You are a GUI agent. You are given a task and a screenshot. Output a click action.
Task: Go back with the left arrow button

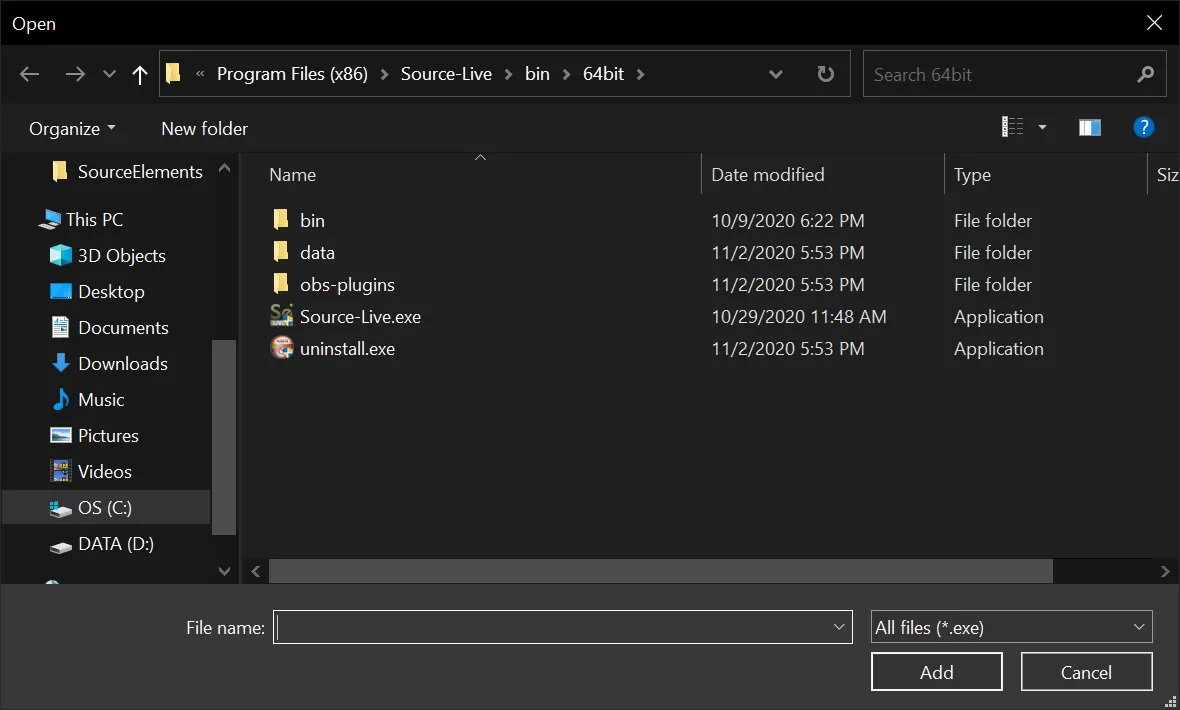coord(29,74)
